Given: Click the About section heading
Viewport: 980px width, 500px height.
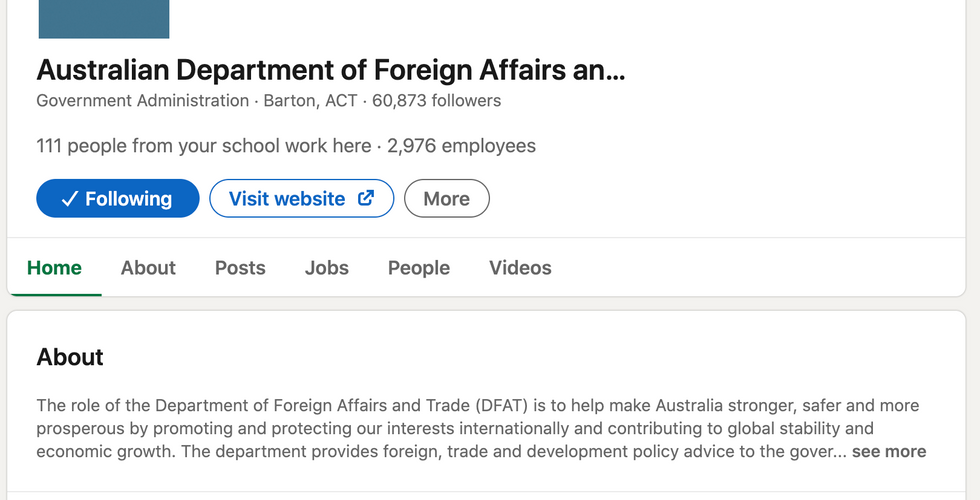Looking at the screenshot, I should pos(70,357).
